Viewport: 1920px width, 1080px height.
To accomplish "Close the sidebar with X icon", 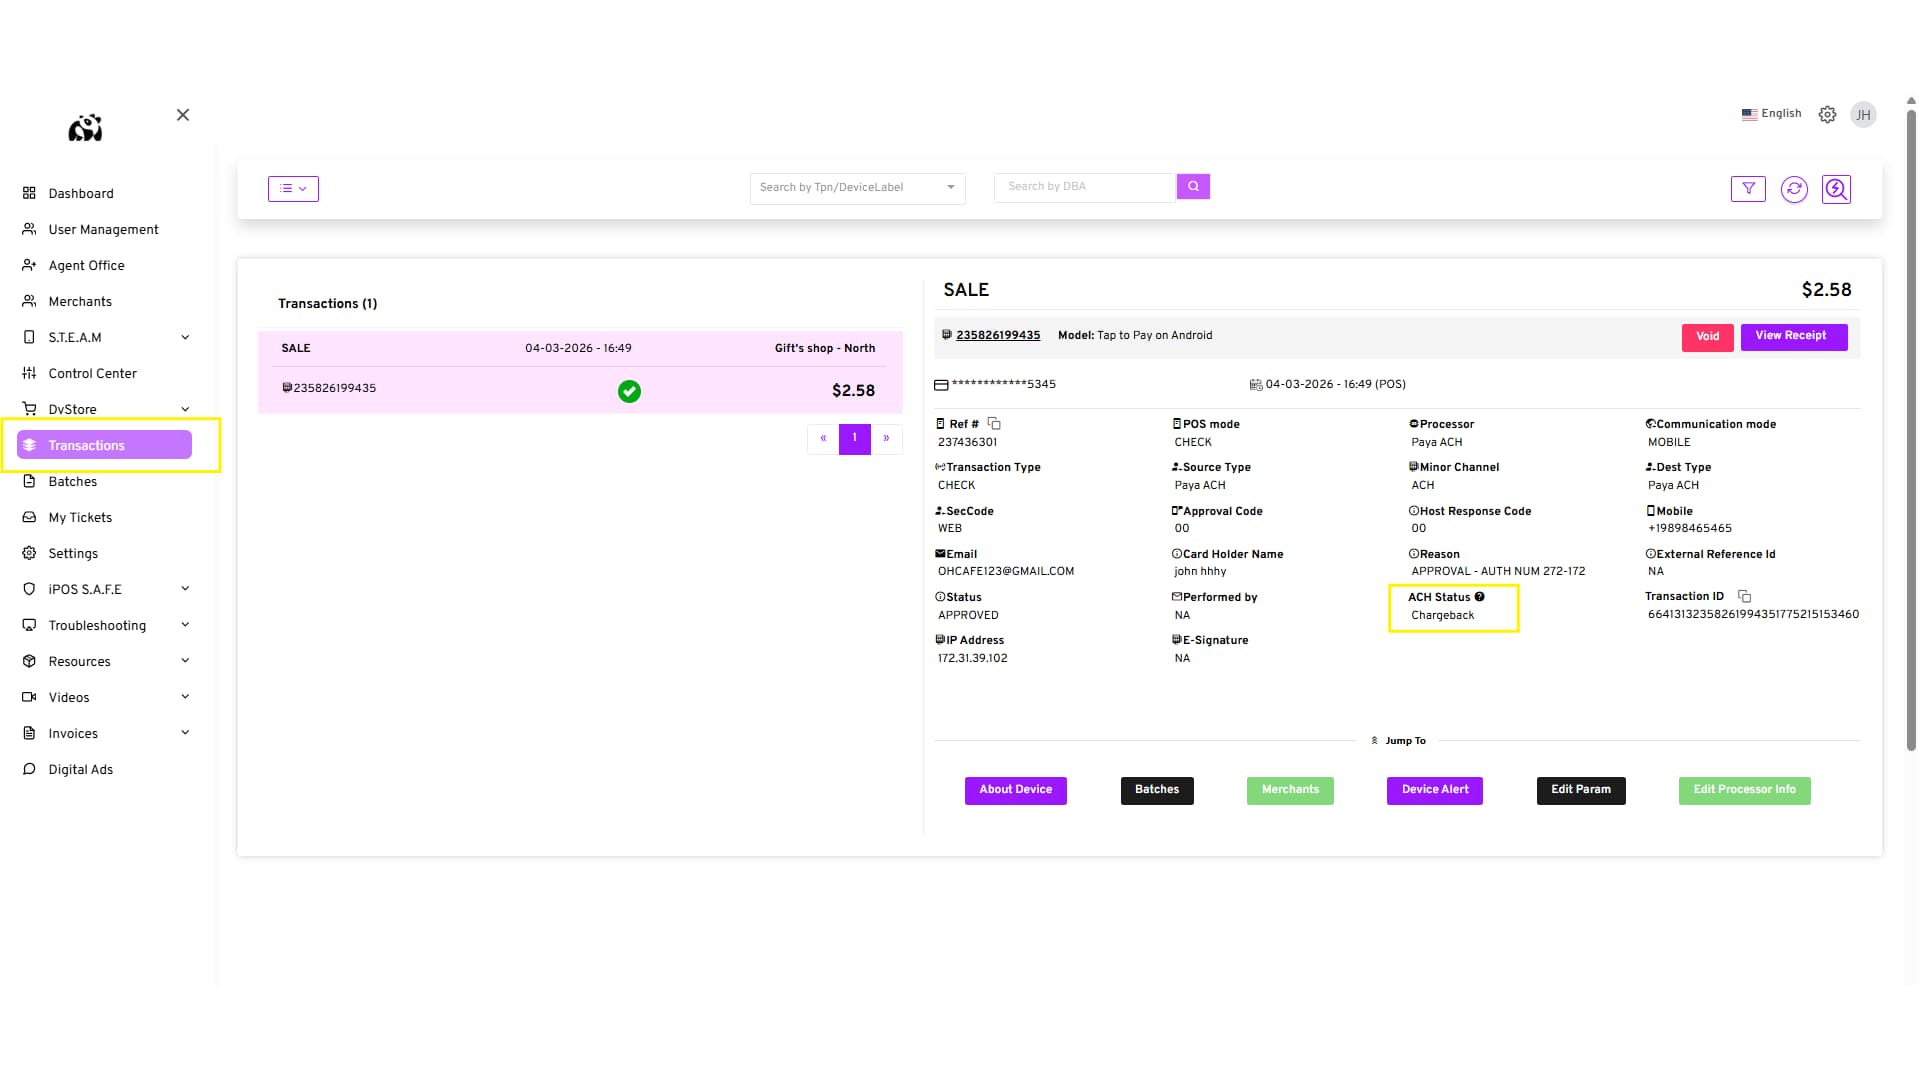I will coord(183,115).
